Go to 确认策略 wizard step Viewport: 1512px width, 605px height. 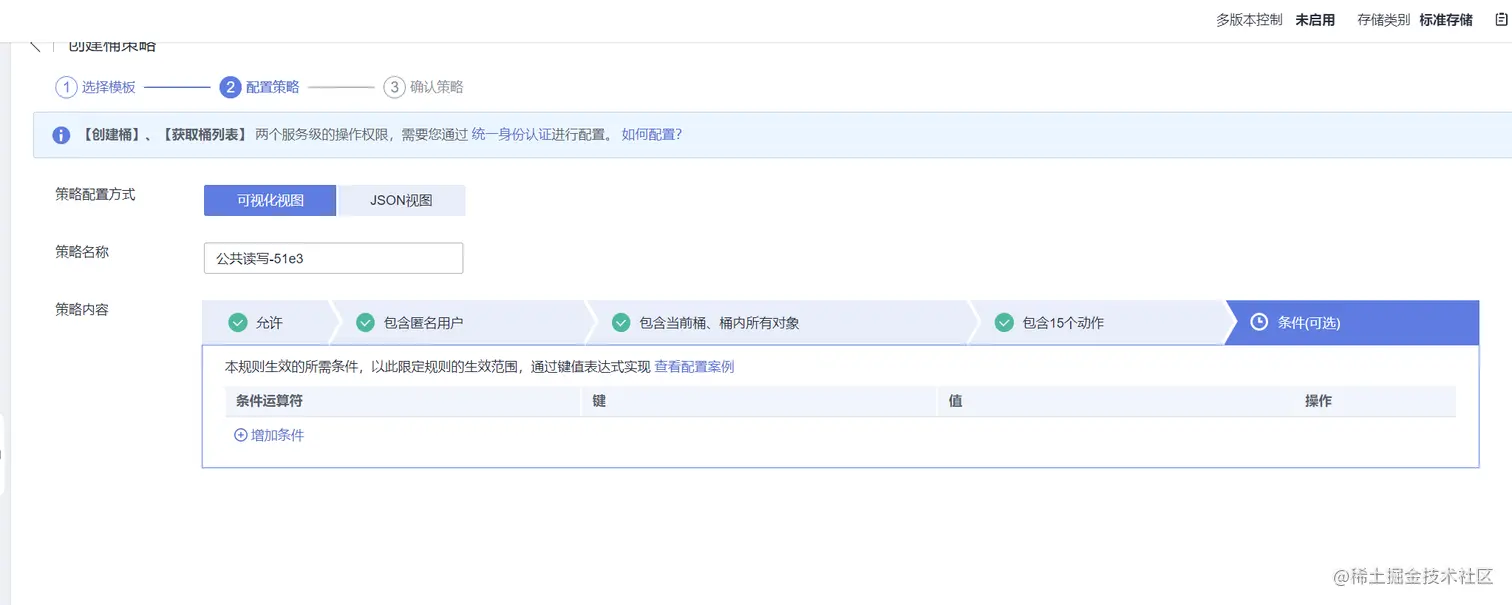436,87
